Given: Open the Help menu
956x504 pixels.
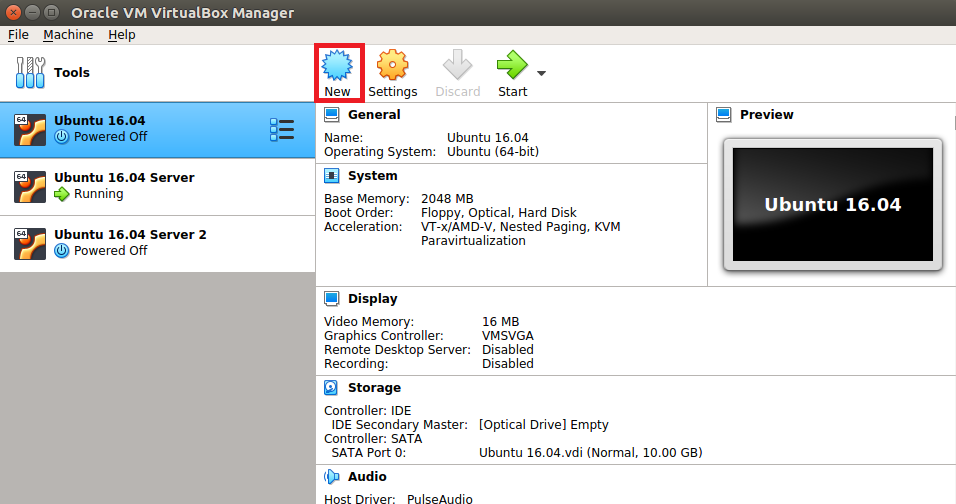Looking at the screenshot, I should 122,35.
